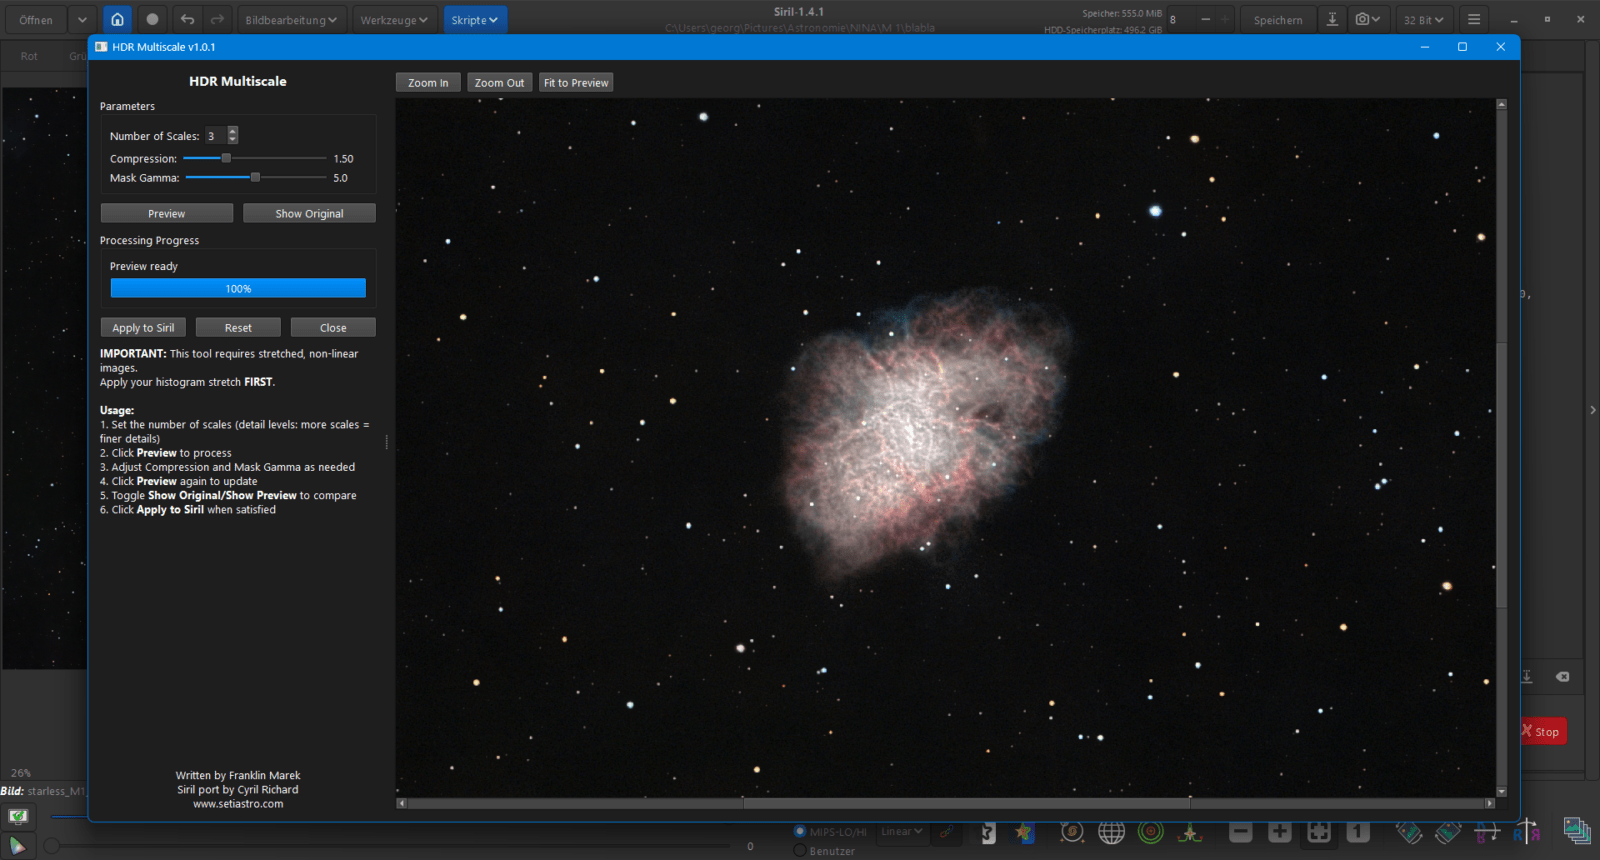The image size is (1600, 860).
Task: Click the green concentric circles icon
Action: pos(1151,832)
